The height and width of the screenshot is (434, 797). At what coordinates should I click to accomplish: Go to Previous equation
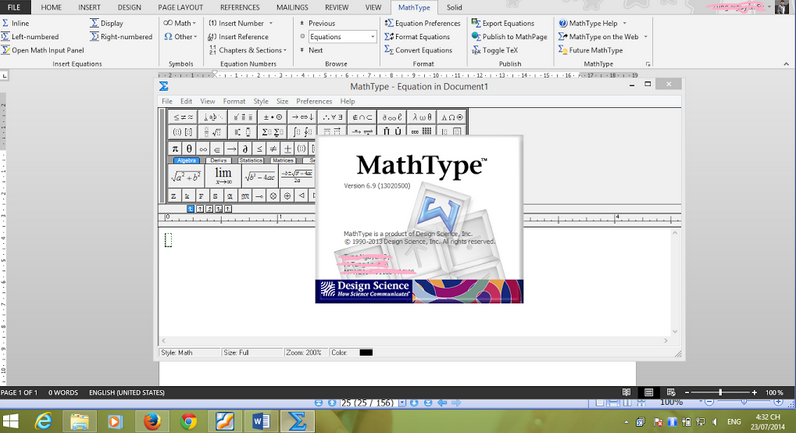click(x=317, y=23)
